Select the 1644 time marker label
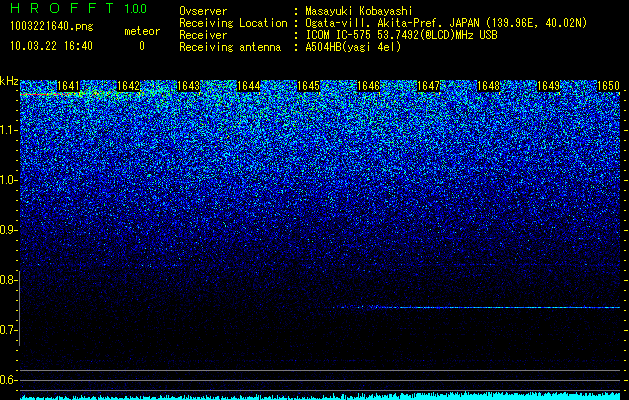 point(248,86)
